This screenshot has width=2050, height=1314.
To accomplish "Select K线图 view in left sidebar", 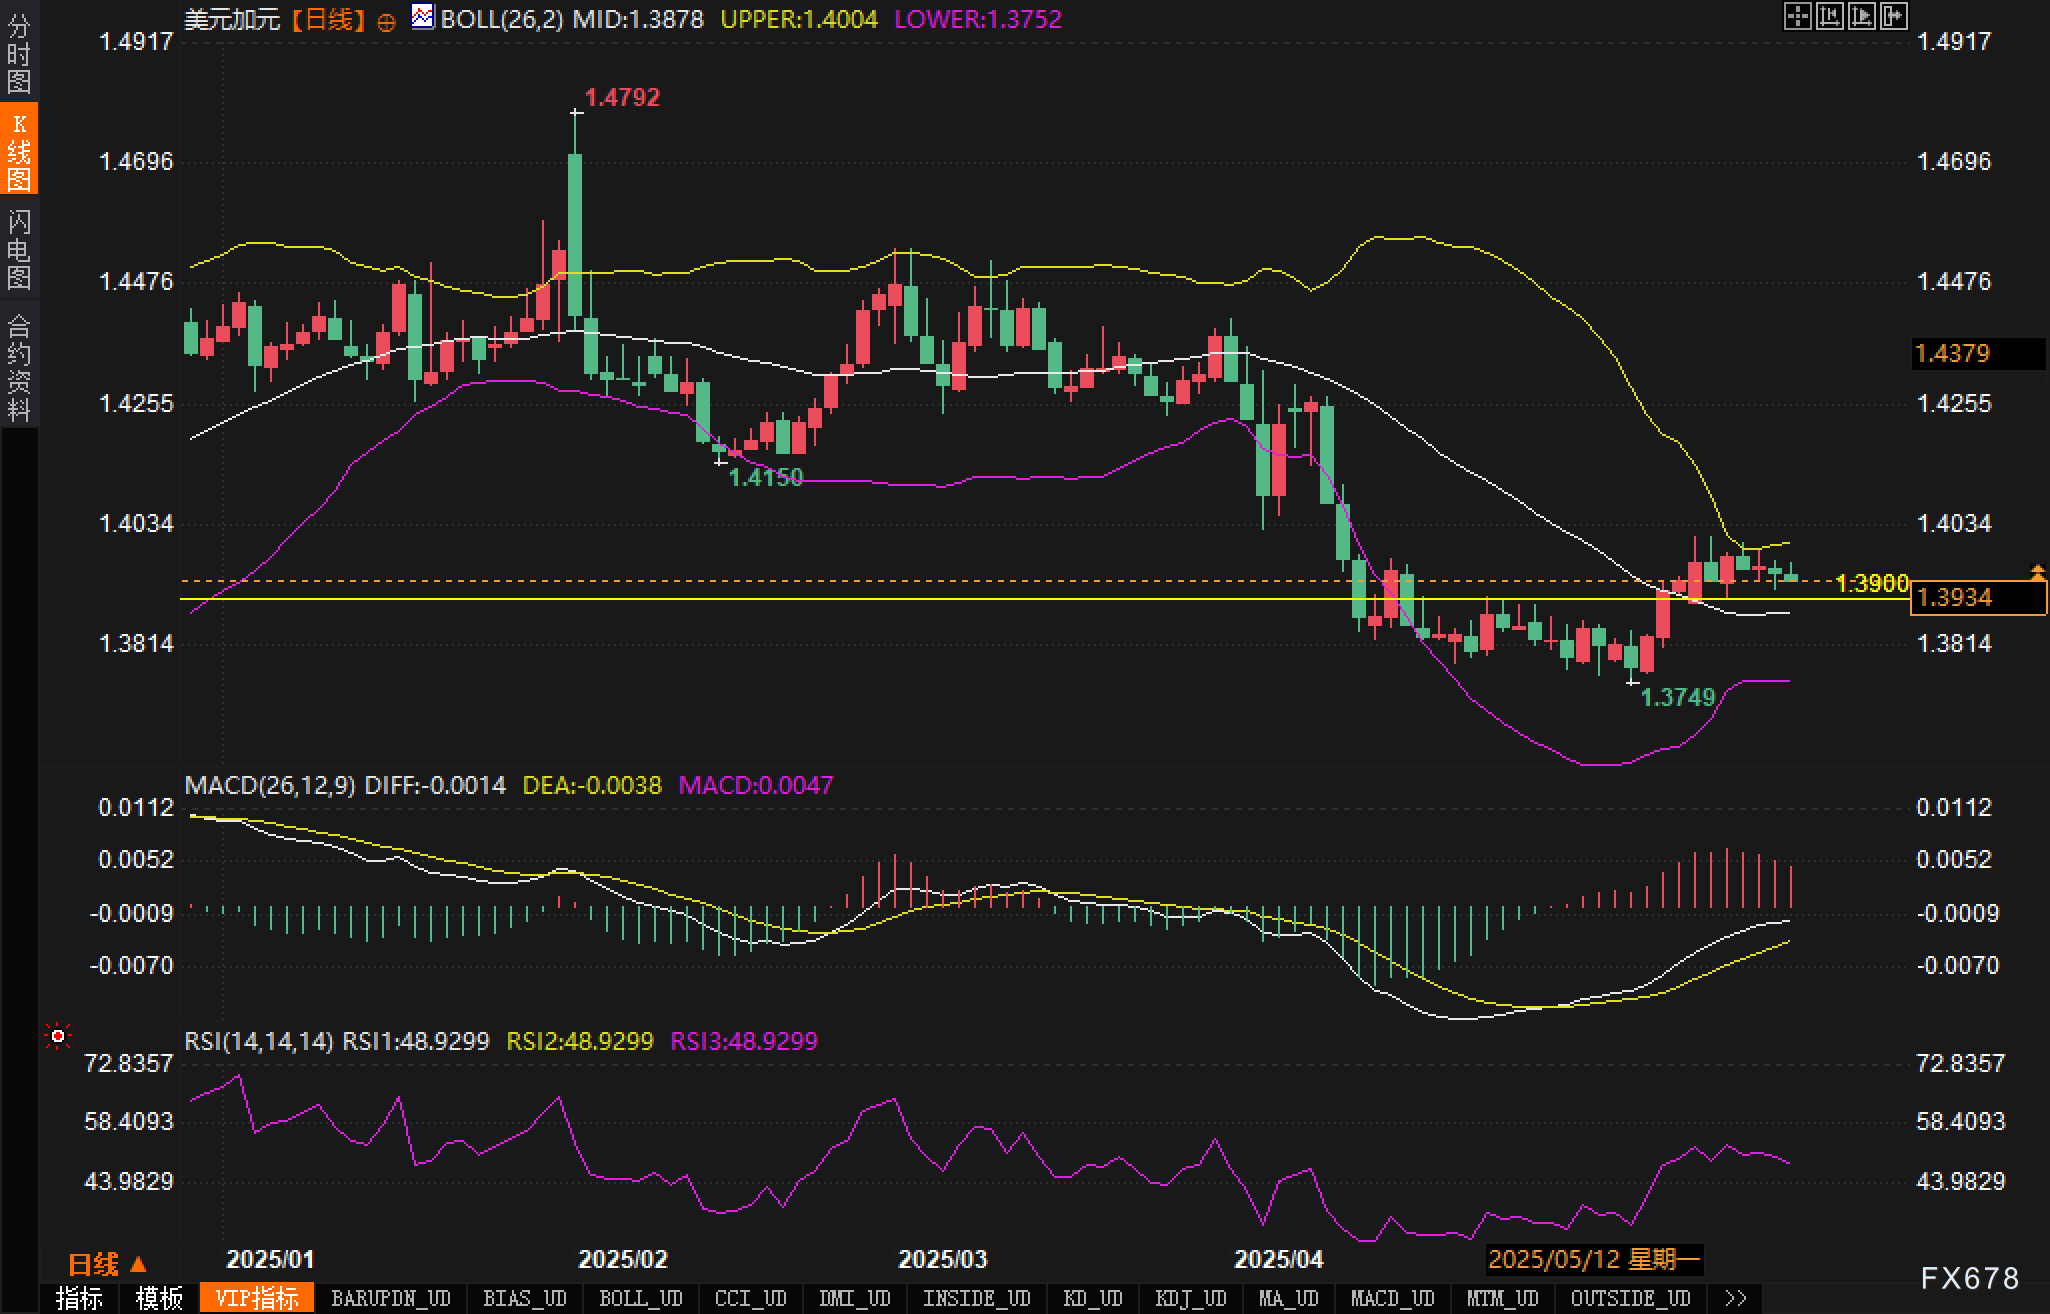I will click(18, 150).
